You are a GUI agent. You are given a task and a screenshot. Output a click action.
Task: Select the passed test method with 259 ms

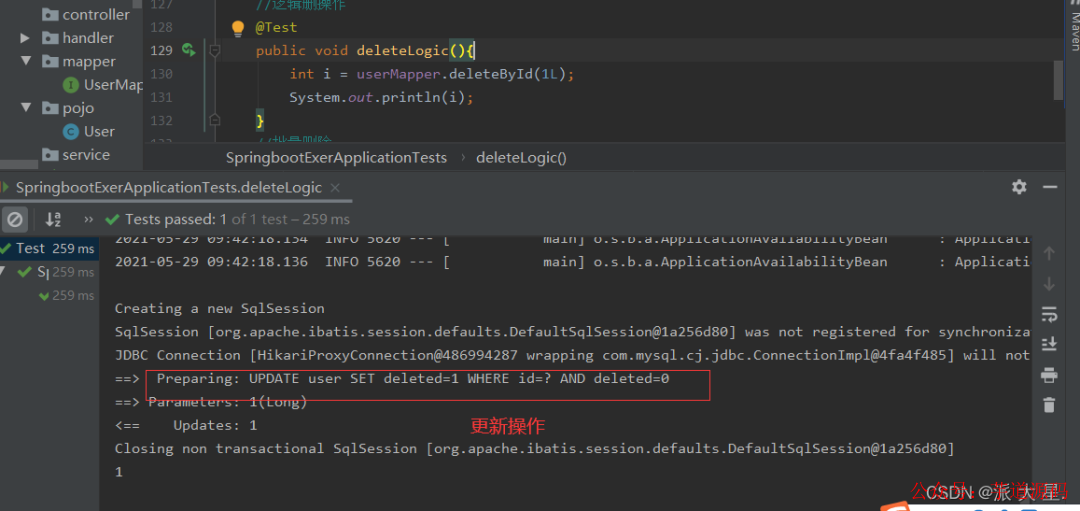66,295
